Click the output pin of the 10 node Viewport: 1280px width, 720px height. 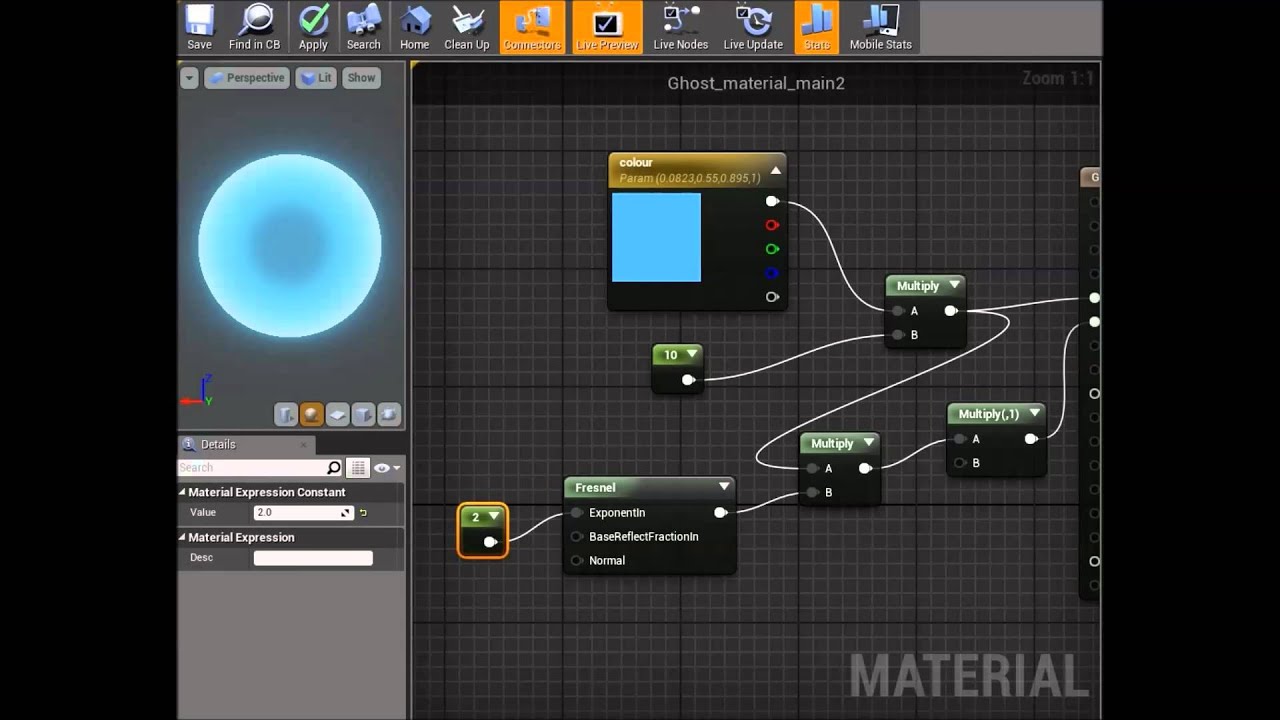688,379
